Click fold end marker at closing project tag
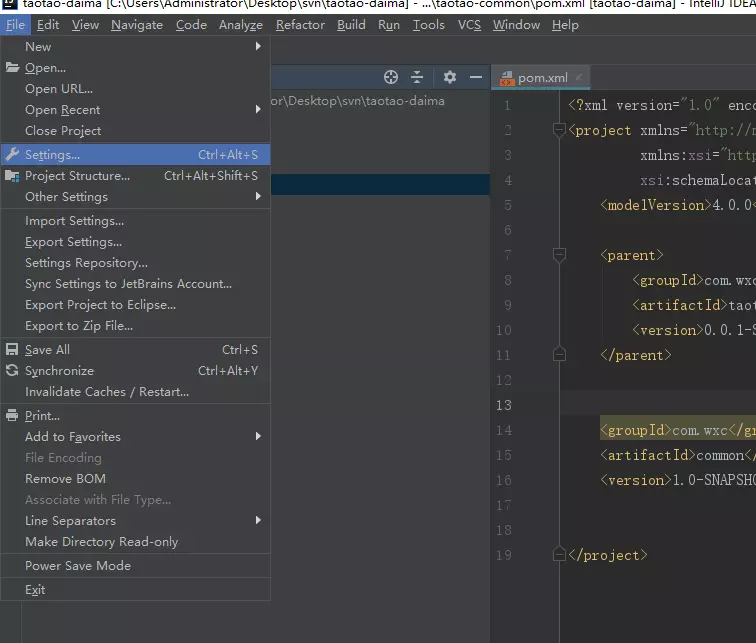This screenshot has width=756, height=643. tap(559, 554)
